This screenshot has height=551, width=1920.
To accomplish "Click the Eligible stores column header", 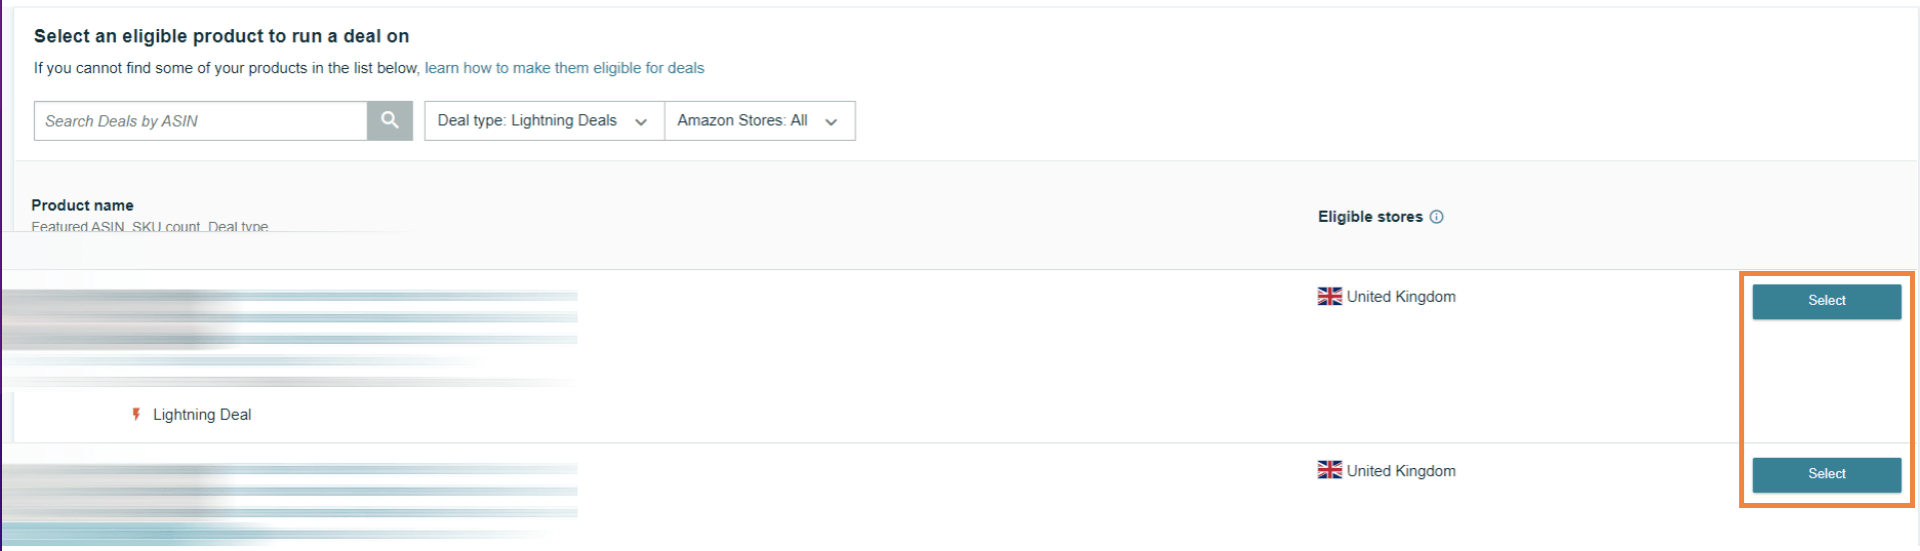I will coord(1370,217).
